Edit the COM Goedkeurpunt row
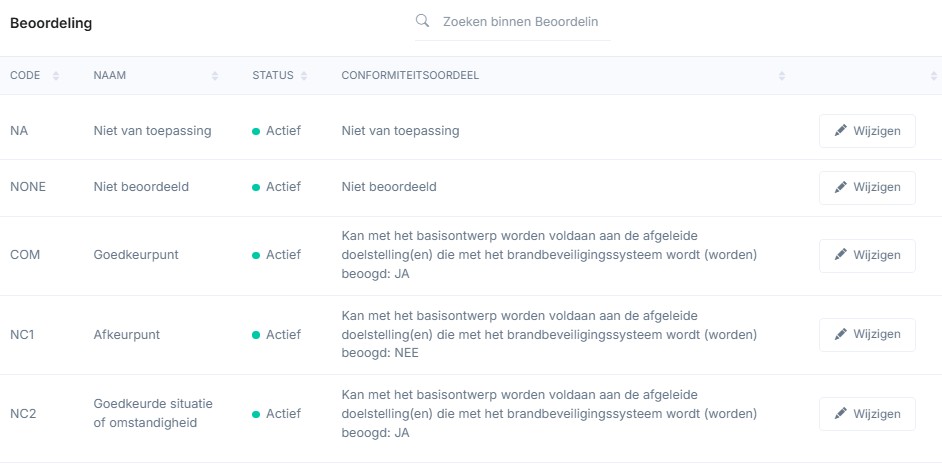 point(867,255)
